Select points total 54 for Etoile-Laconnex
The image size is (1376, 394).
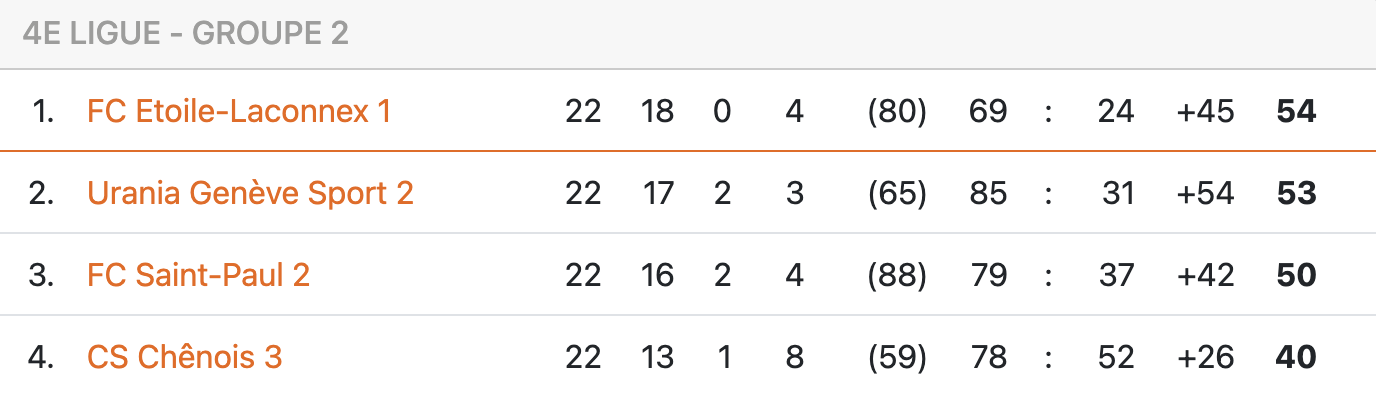pos(1297,111)
